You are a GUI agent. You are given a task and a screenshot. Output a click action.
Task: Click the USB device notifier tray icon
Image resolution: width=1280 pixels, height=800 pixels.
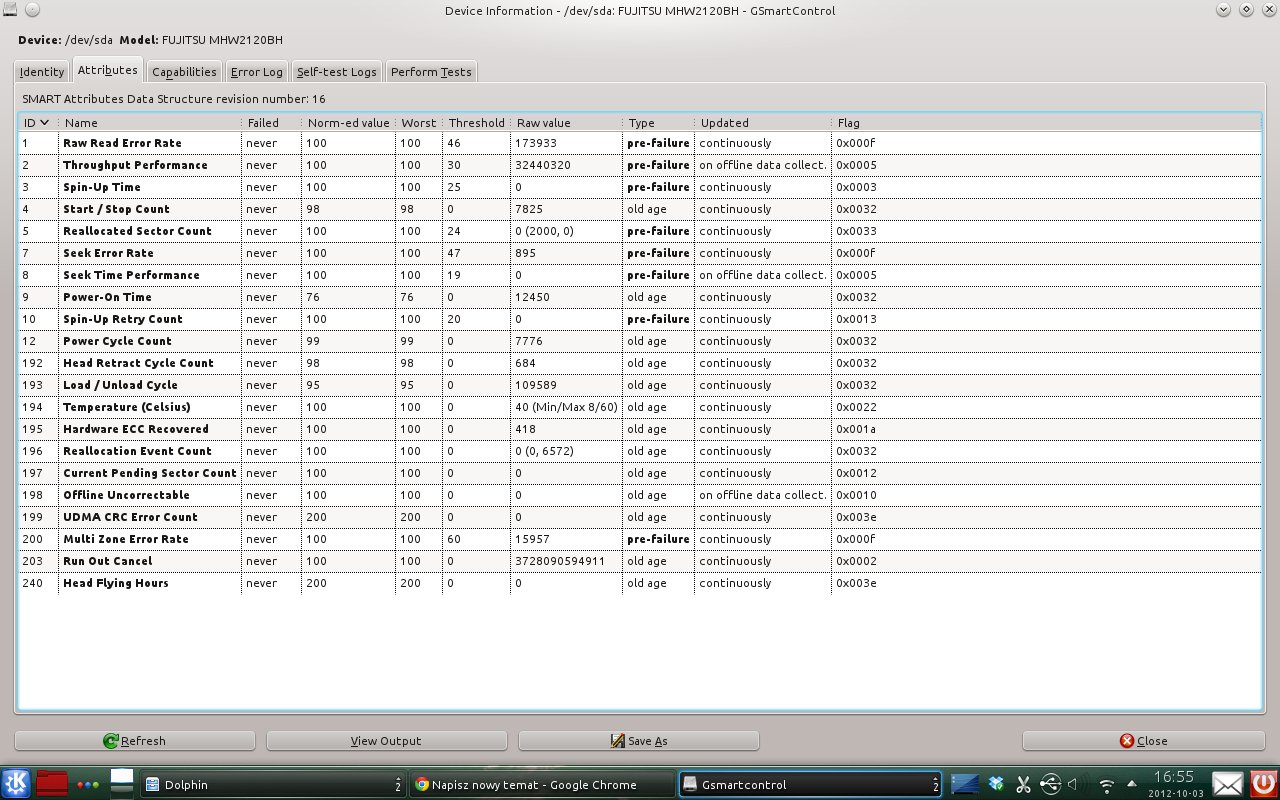click(1050, 784)
